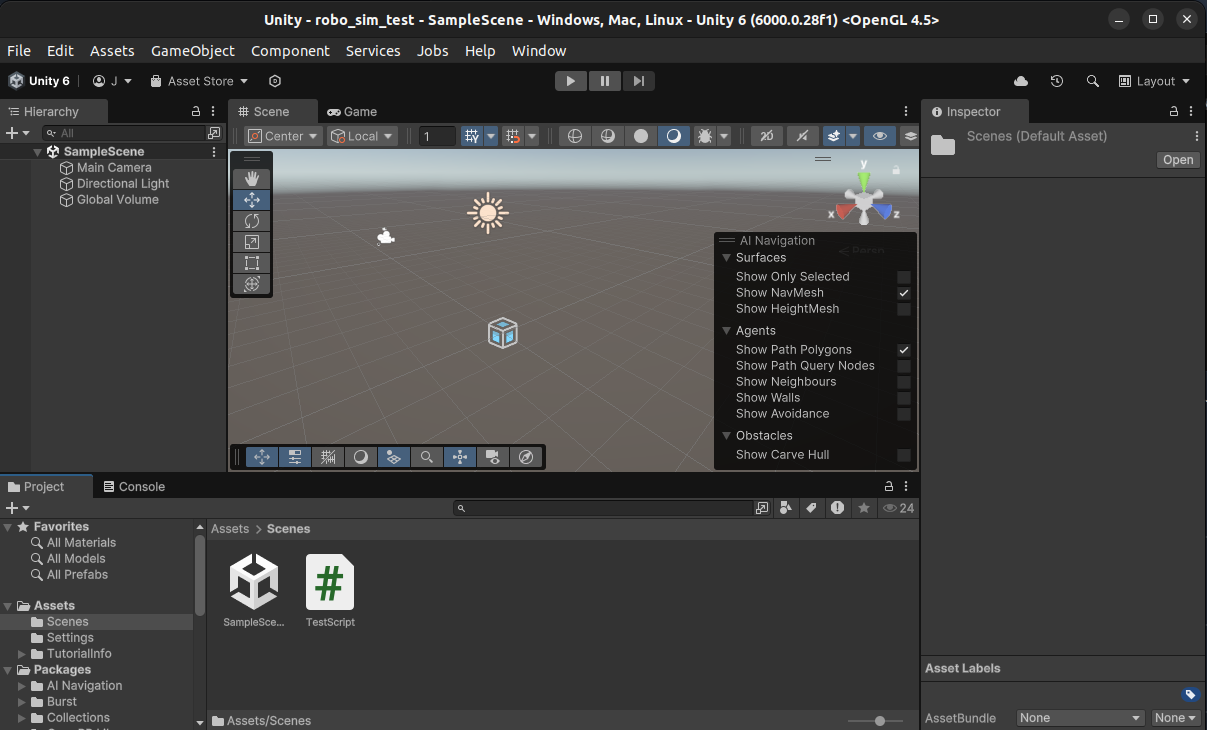
Task: Click the Open button in the Inspector
Action: [x=1177, y=159]
